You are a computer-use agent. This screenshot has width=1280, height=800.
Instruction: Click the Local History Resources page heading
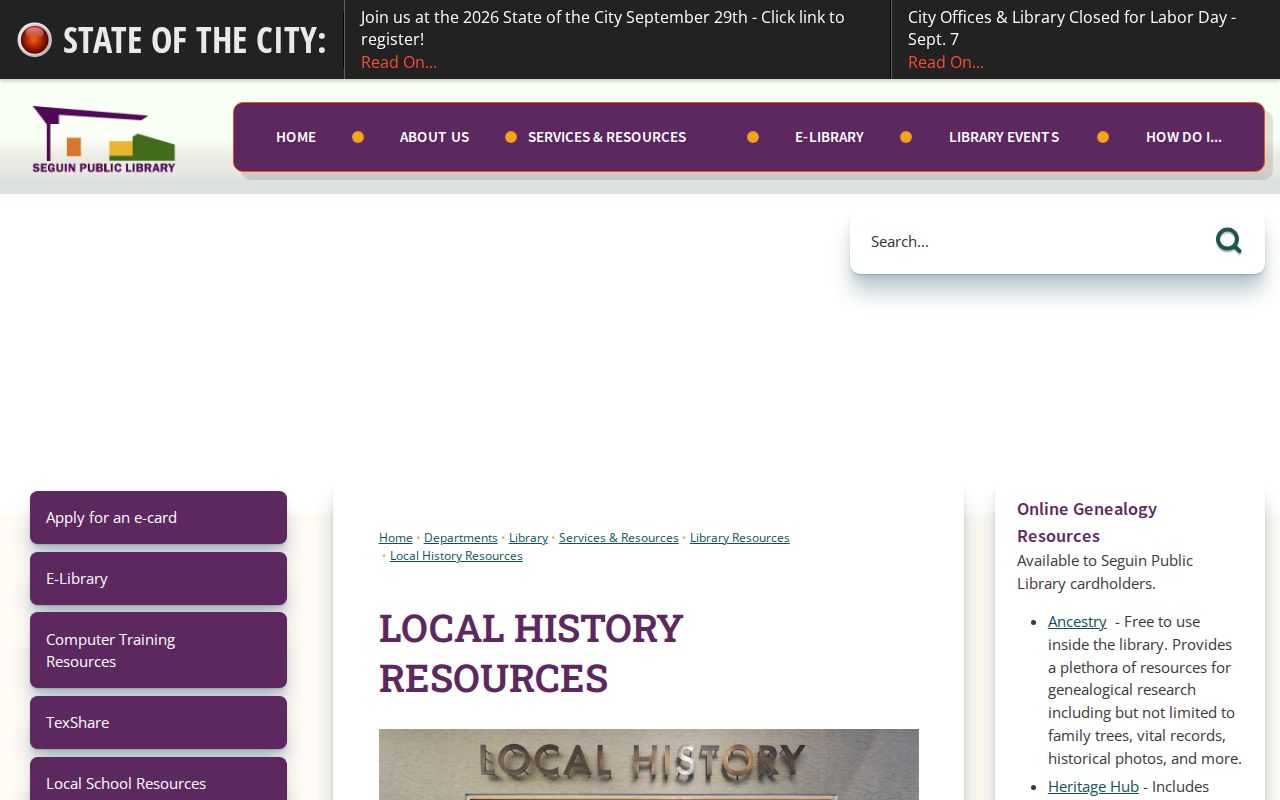coord(531,653)
